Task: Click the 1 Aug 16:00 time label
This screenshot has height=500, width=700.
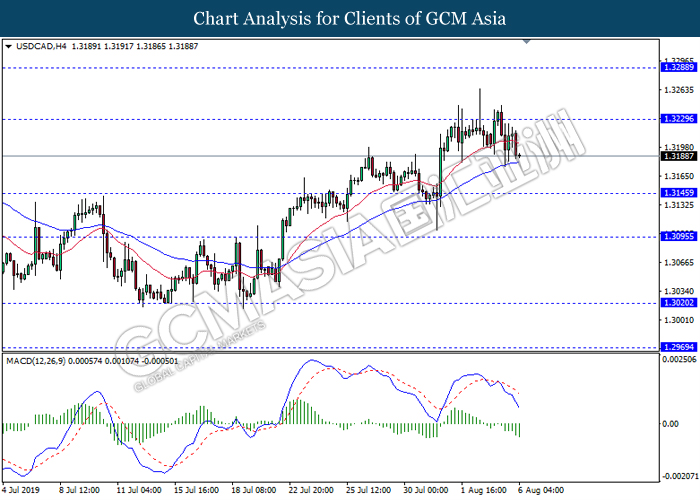Action: pyautogui.click(x=484, y=490)
